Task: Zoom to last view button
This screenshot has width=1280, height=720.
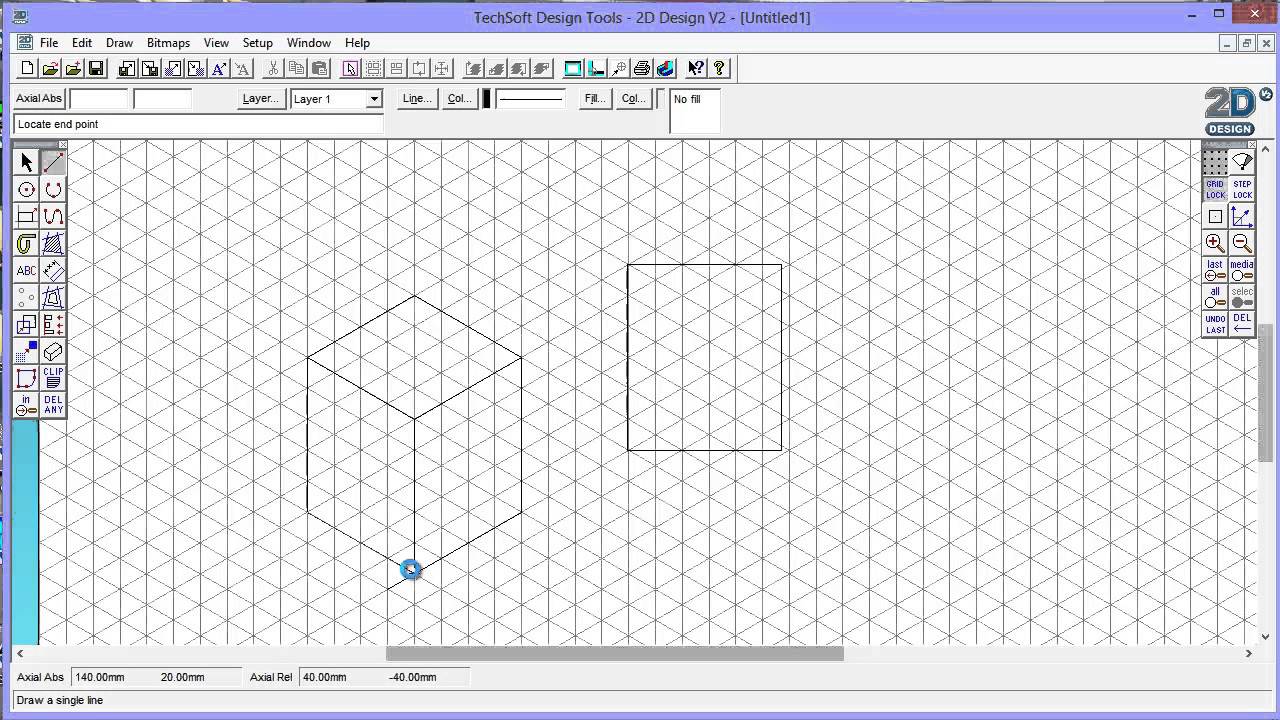Action: point(1215,270)
